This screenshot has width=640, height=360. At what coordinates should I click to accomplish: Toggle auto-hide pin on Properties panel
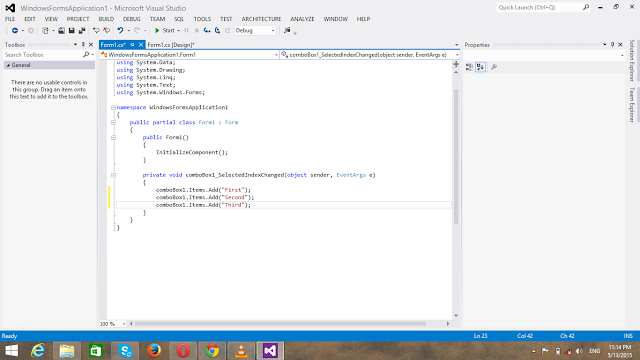pos(612,44)
